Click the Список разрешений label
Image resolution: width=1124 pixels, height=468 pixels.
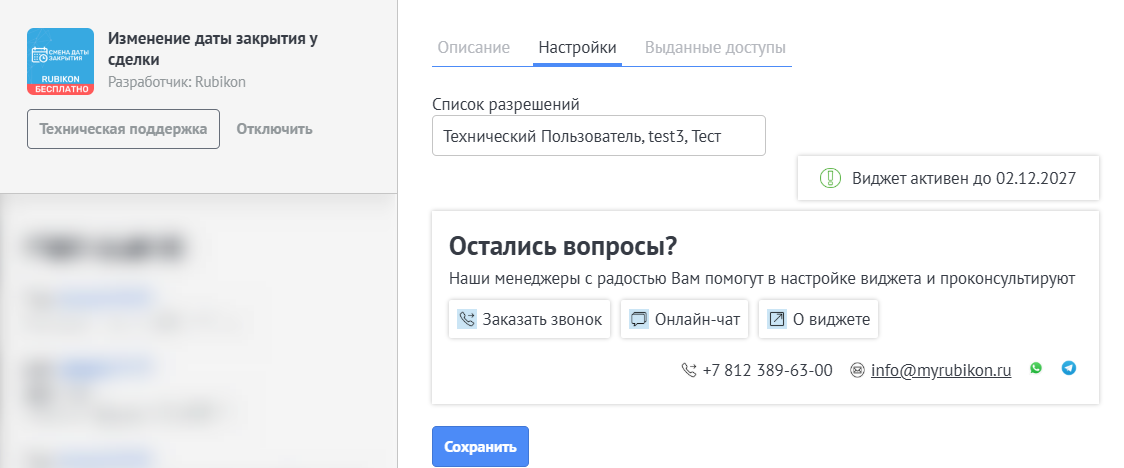[506, 105]
